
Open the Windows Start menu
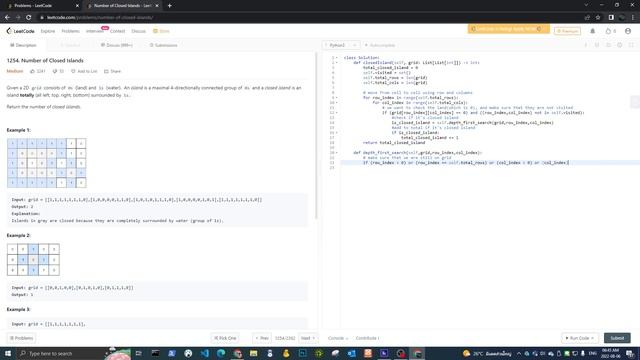coord(8,353)
